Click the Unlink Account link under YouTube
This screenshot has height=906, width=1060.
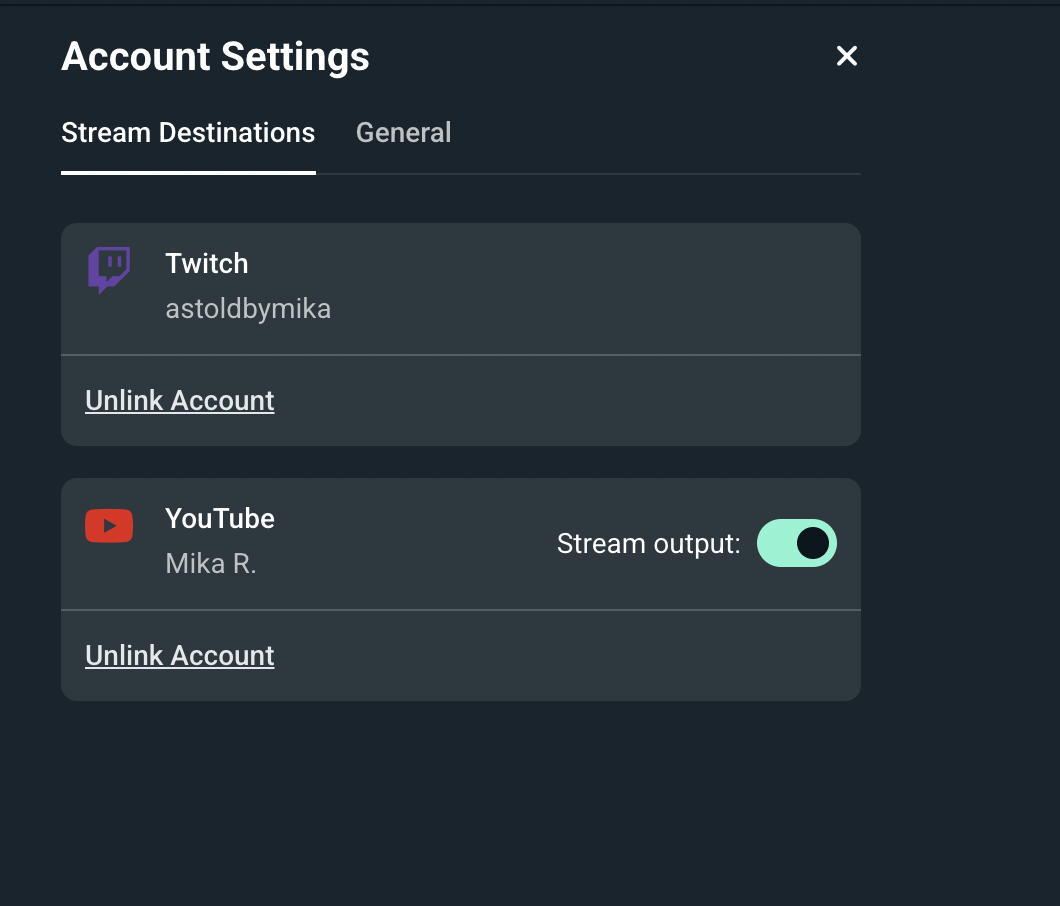[x=179, y=655]
